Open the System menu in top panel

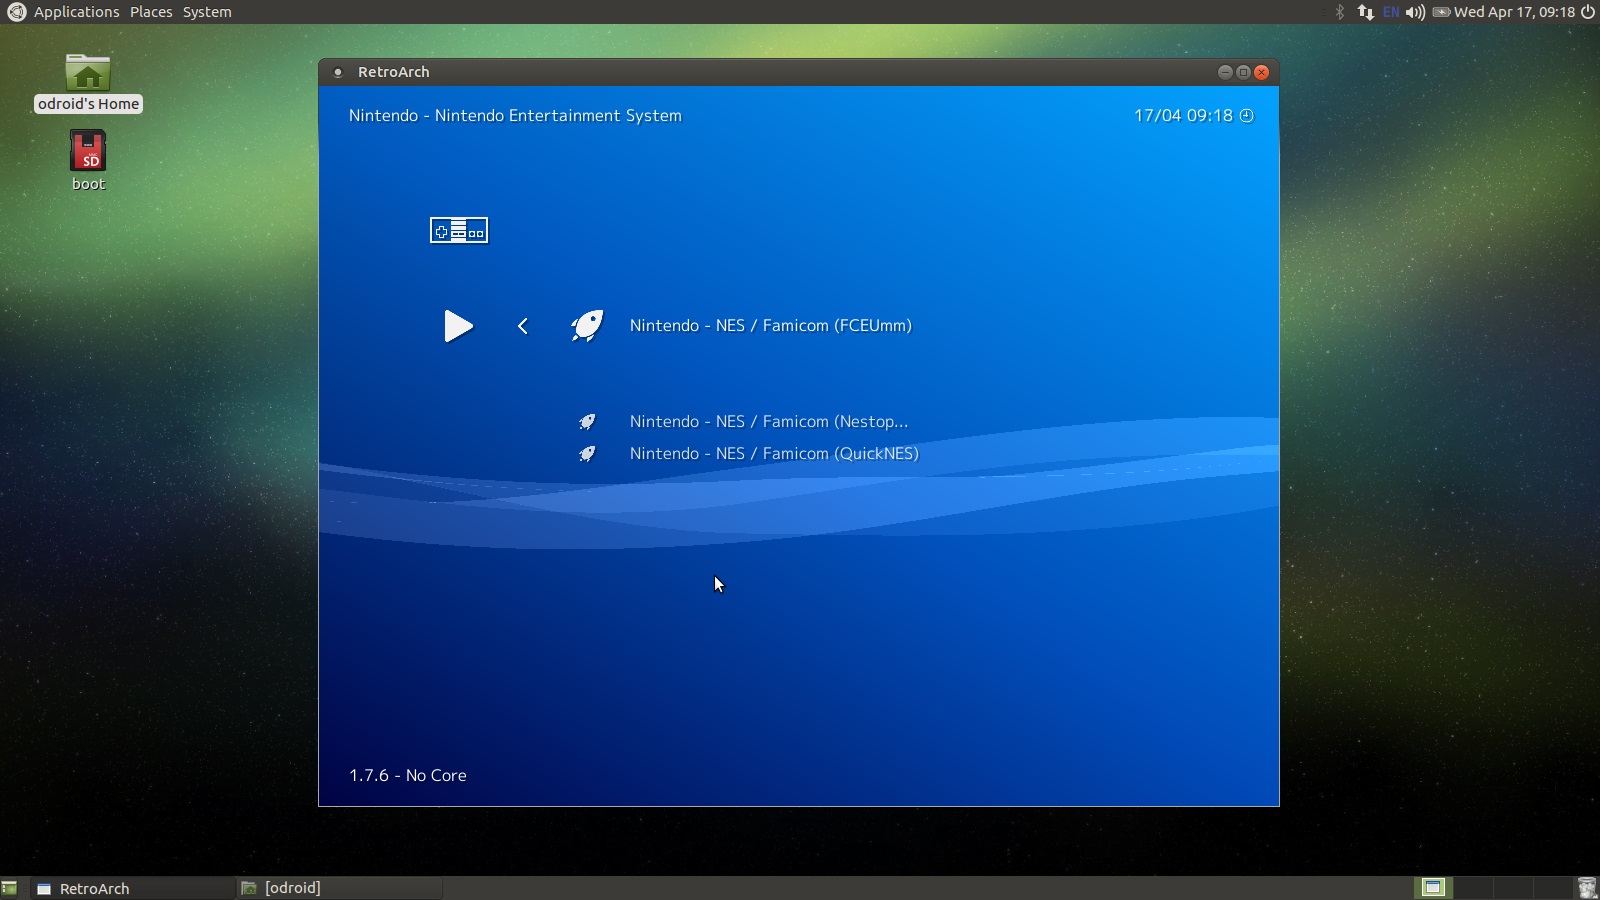[207, 12]
